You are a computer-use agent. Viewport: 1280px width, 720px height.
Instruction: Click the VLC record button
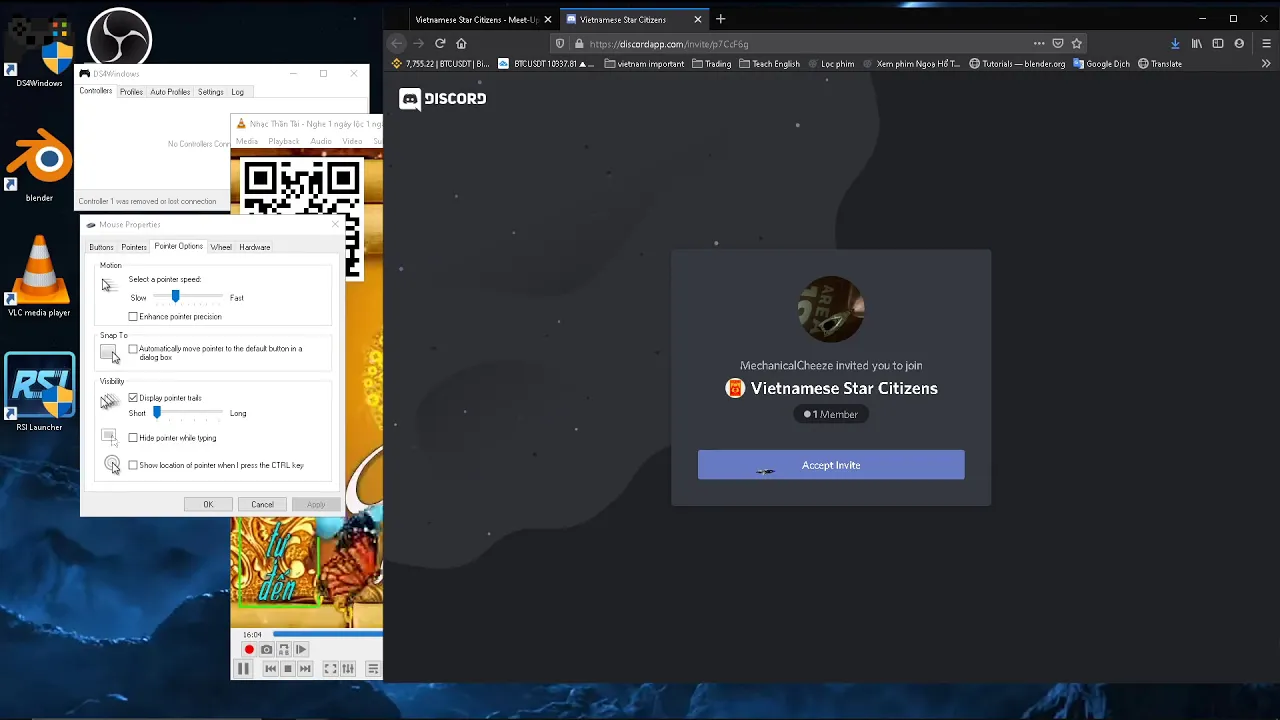(249, 650)
